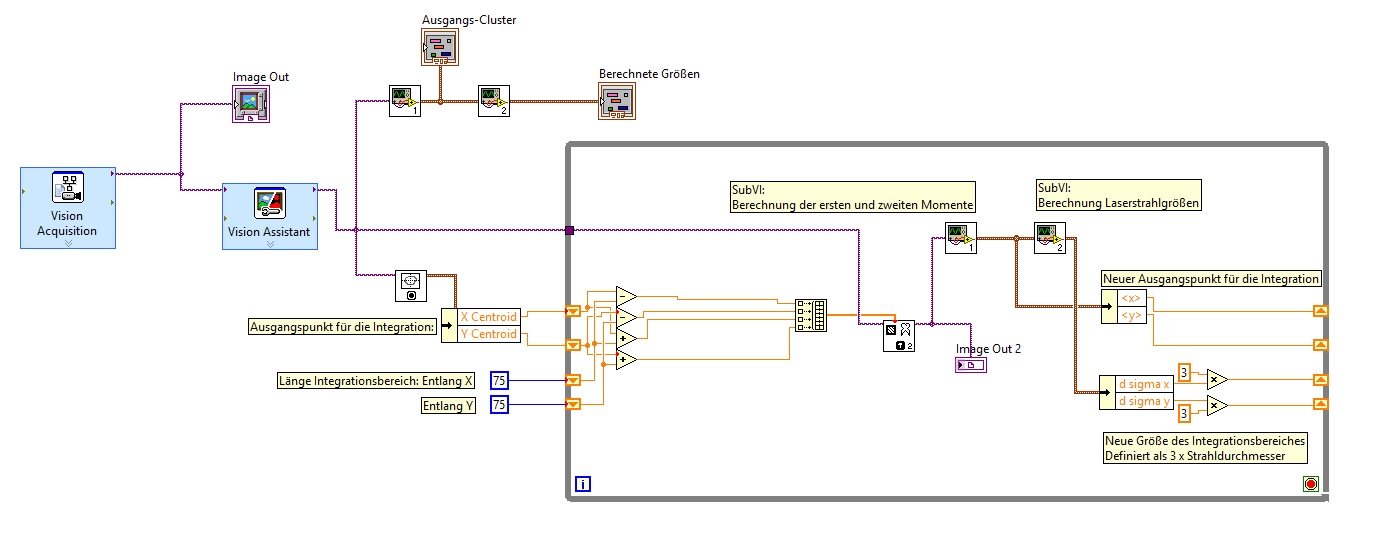Click the Image Out indicator terminal
The height and width of the screenshot is (557, 1393).
pyautogui.click(x=250, y=105)
